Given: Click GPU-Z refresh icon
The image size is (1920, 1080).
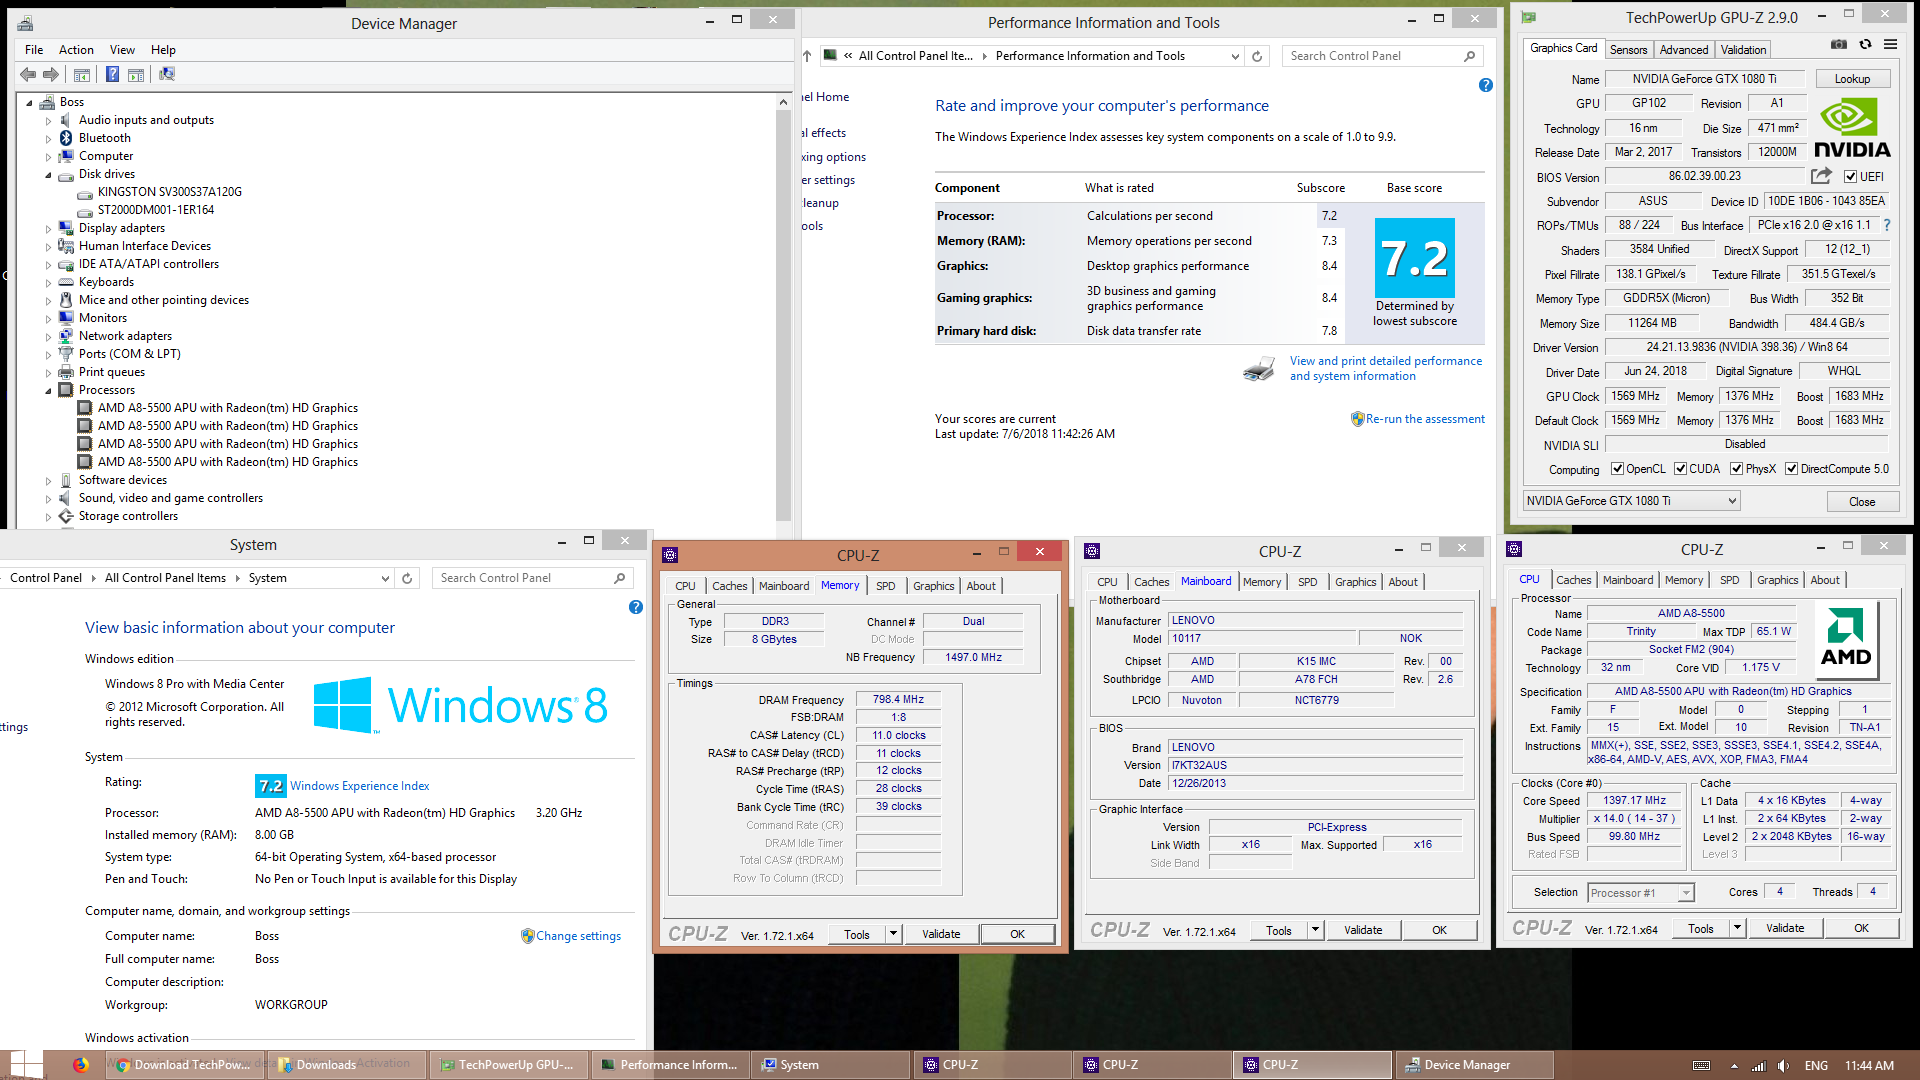Looking at the screenshot, I should (1865, 44).
